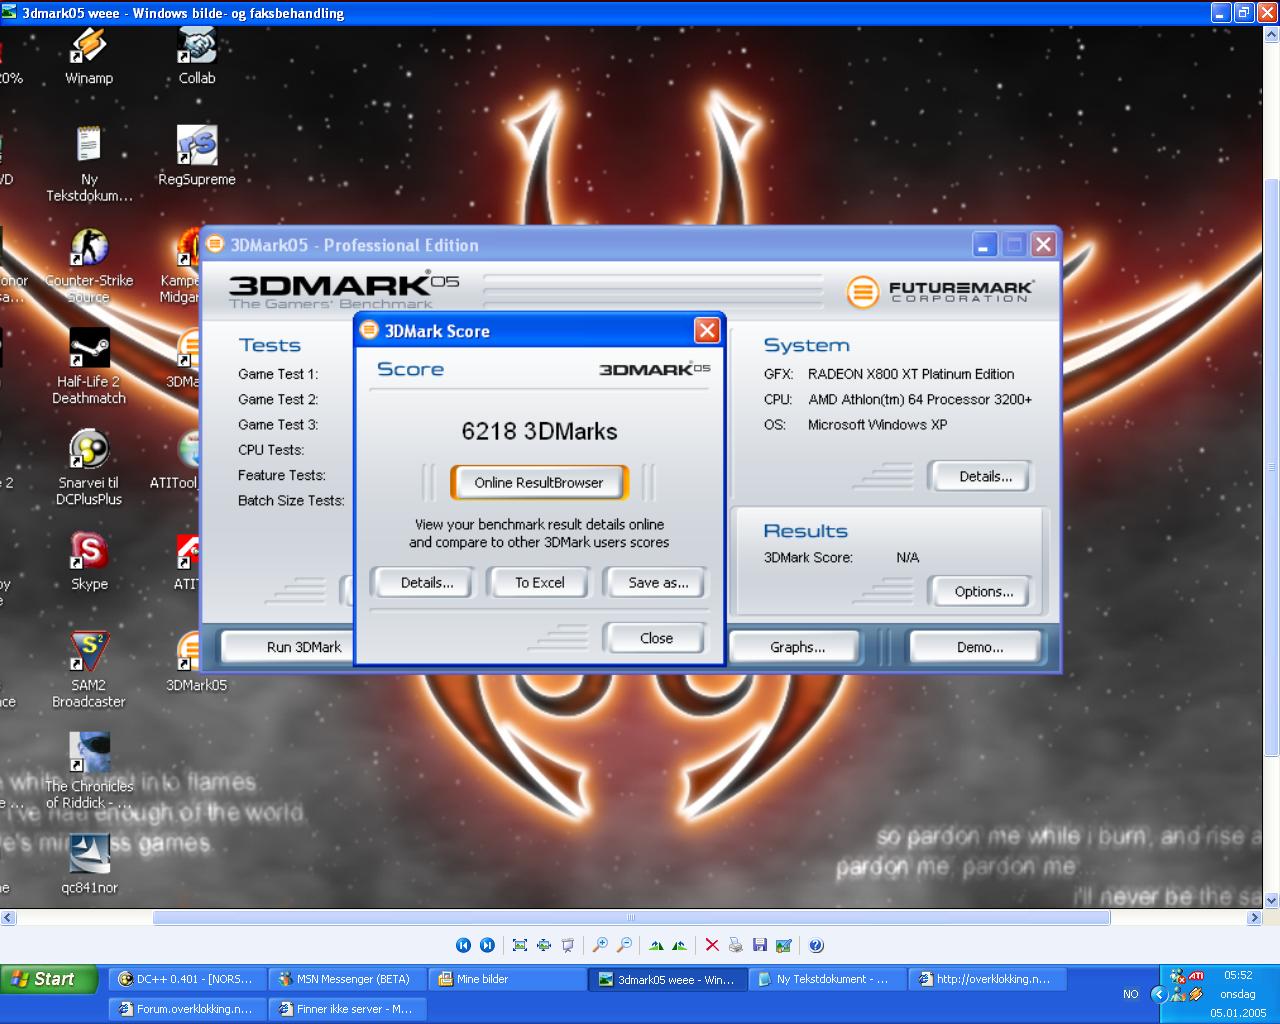Switch to MSN Messenger (BETA) taskbar button

coord(347,979)
